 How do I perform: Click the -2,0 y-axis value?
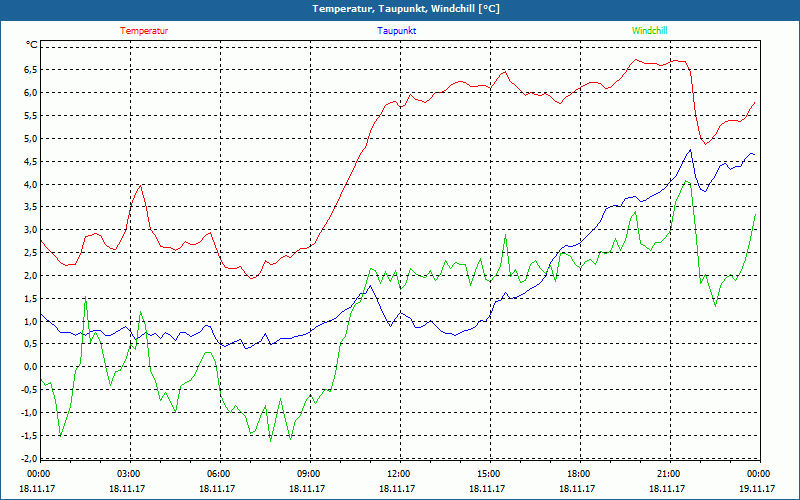point(29,458)
